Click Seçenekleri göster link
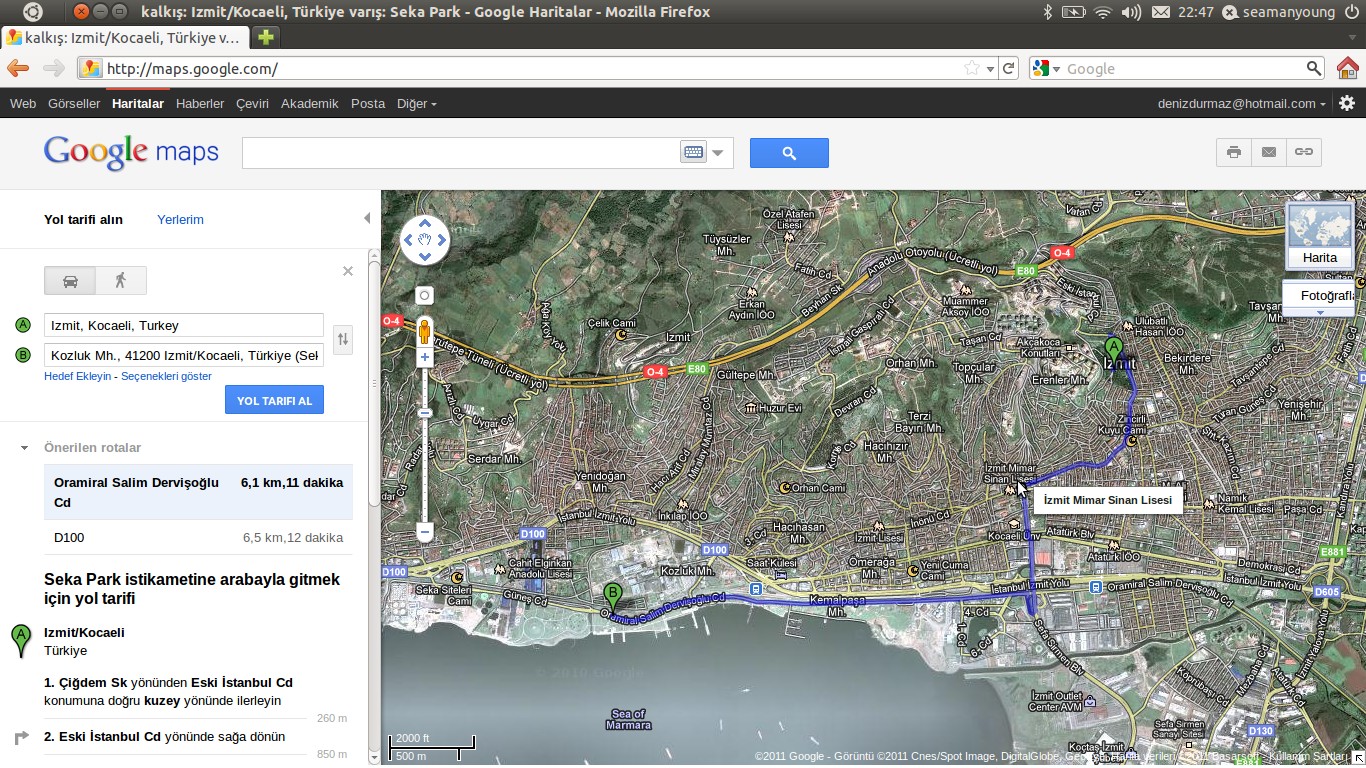 [167, 376]
